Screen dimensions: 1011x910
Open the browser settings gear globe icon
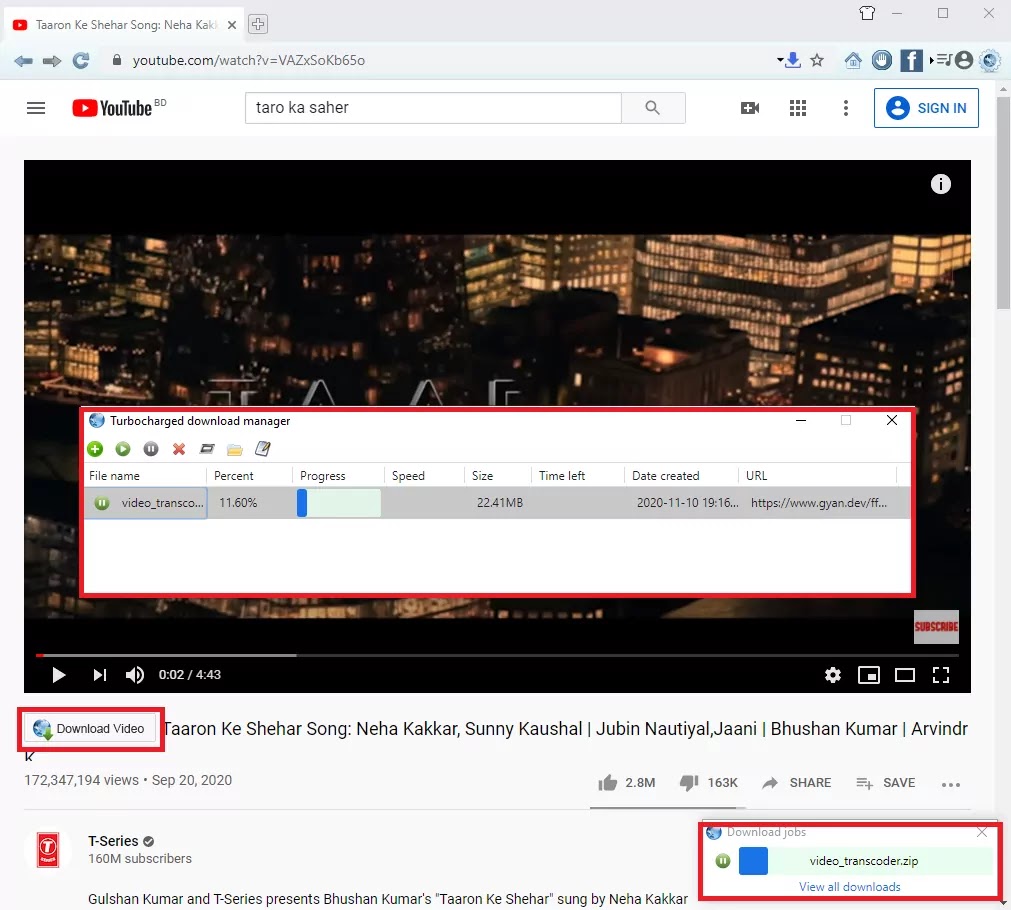pyautogui.click(x=990, y=61)
